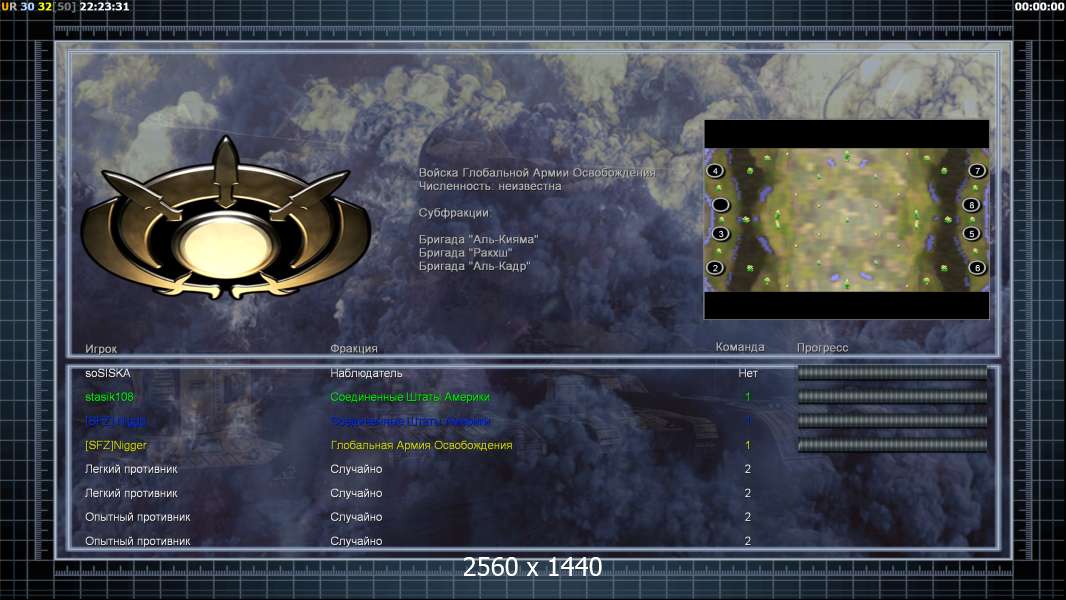Image resolution: width=1066 pixels, height=600 pixels.
Task: Click the Субфракции label
Action: pos(453,213)
